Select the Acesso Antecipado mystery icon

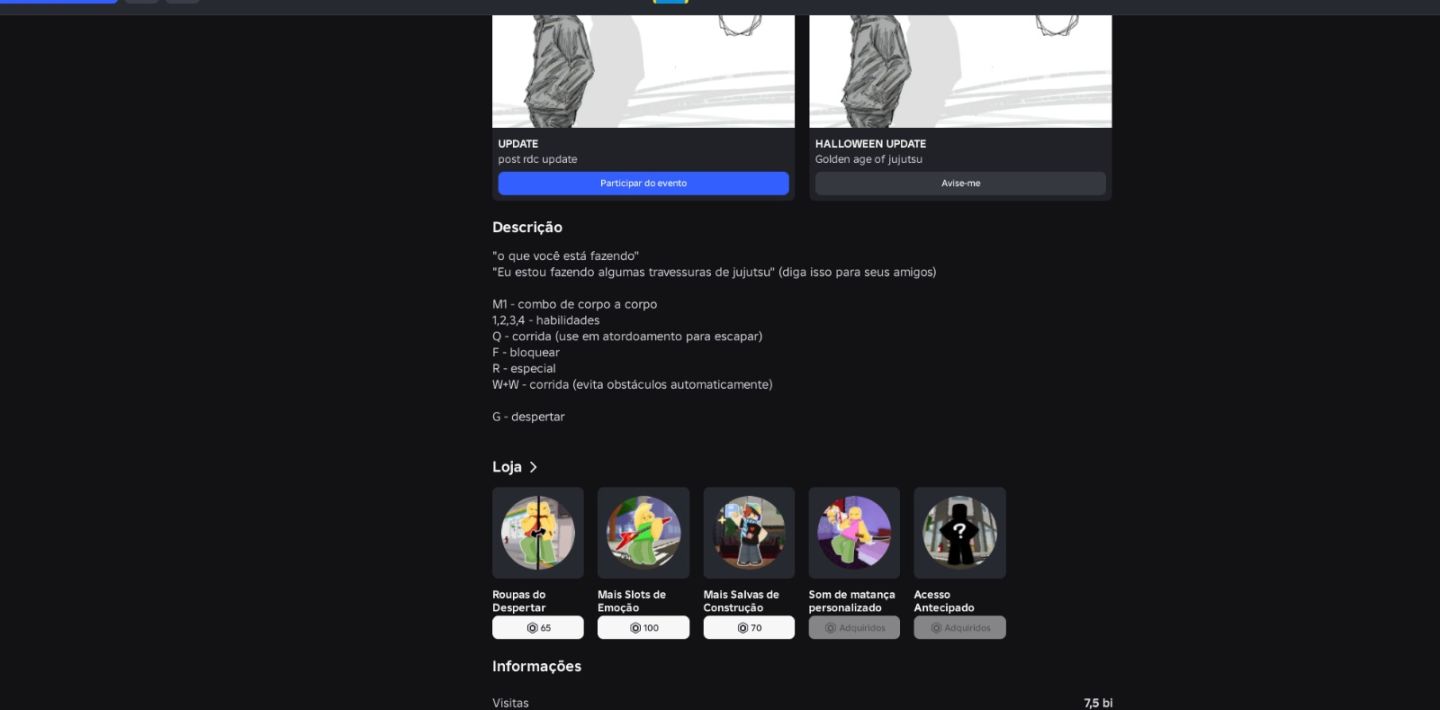(x=960, y=533)
